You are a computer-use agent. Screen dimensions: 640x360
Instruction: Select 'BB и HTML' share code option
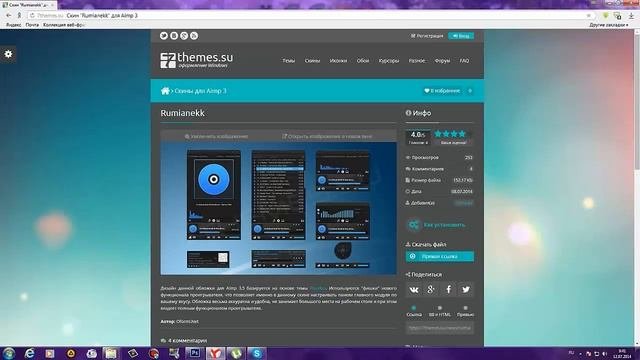point(440,311)
